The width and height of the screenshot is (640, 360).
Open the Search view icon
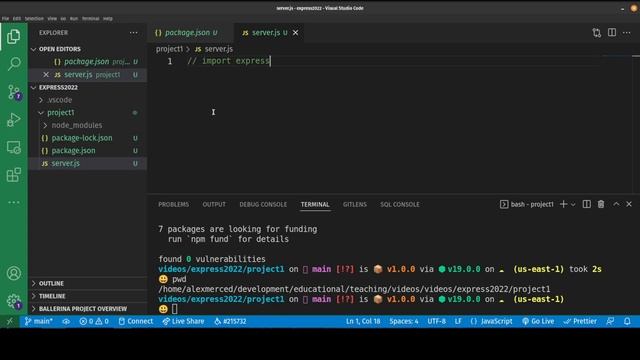click(x=13, y=64)
